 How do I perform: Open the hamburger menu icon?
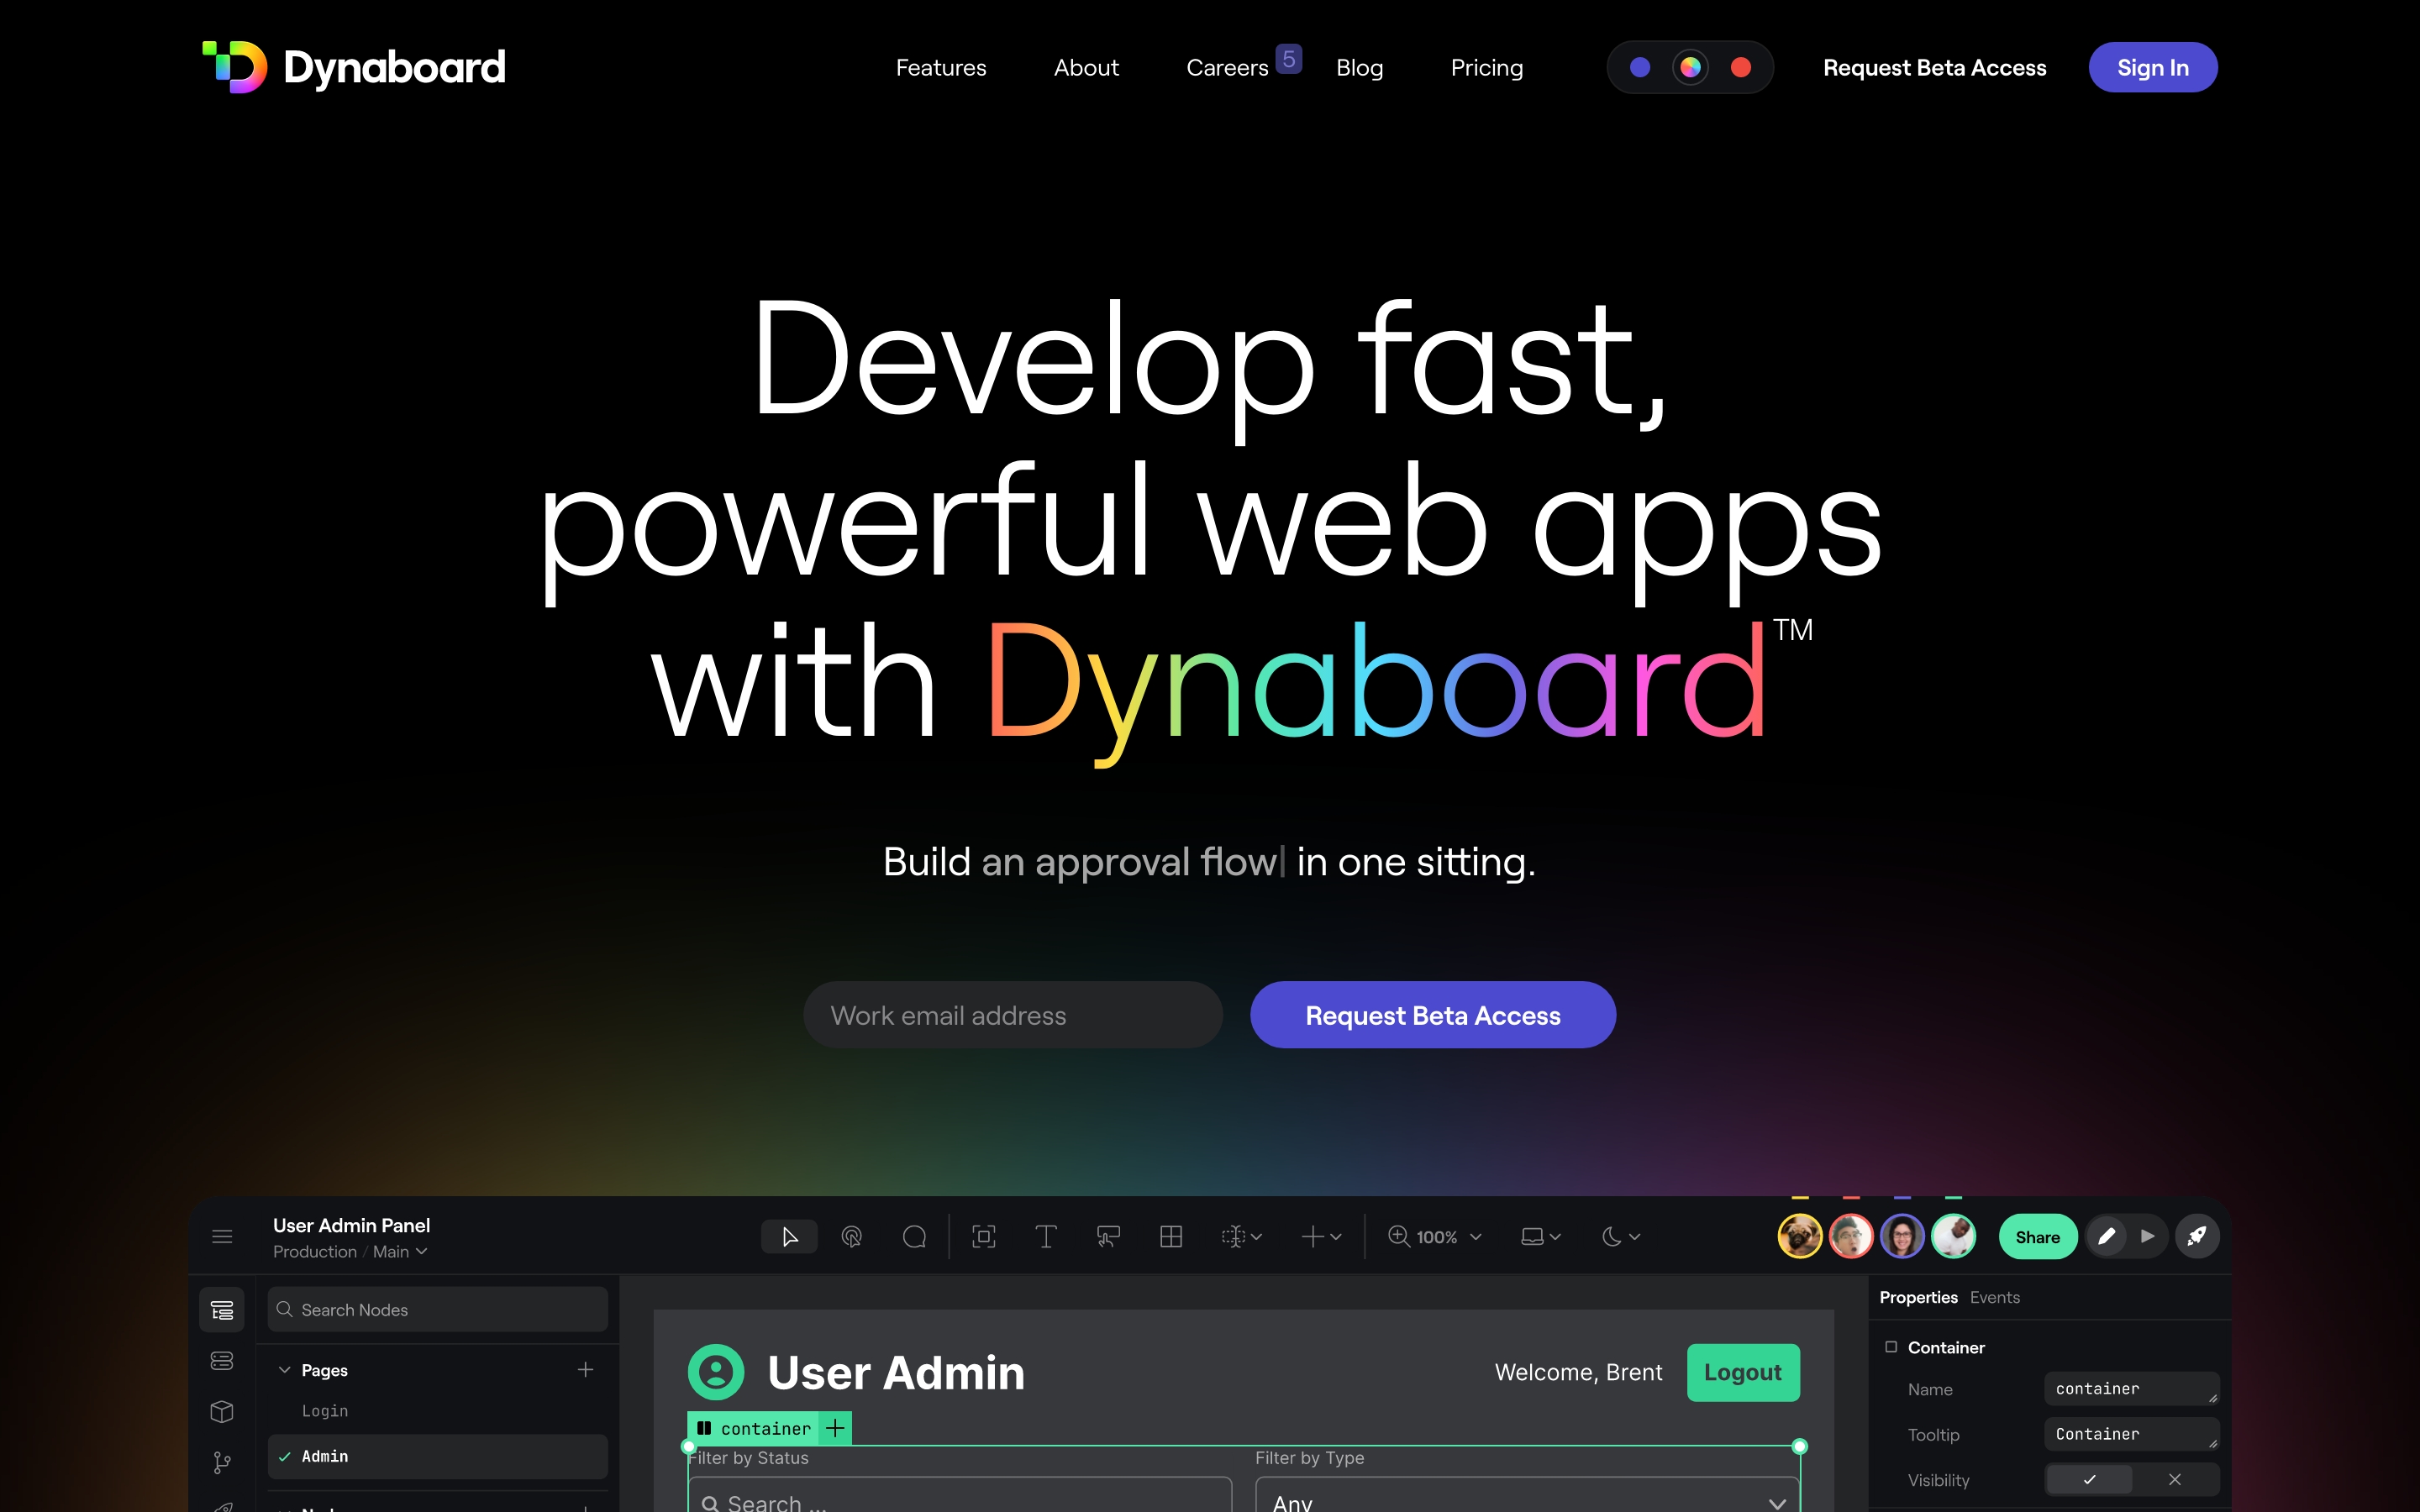coord(222,1237)
